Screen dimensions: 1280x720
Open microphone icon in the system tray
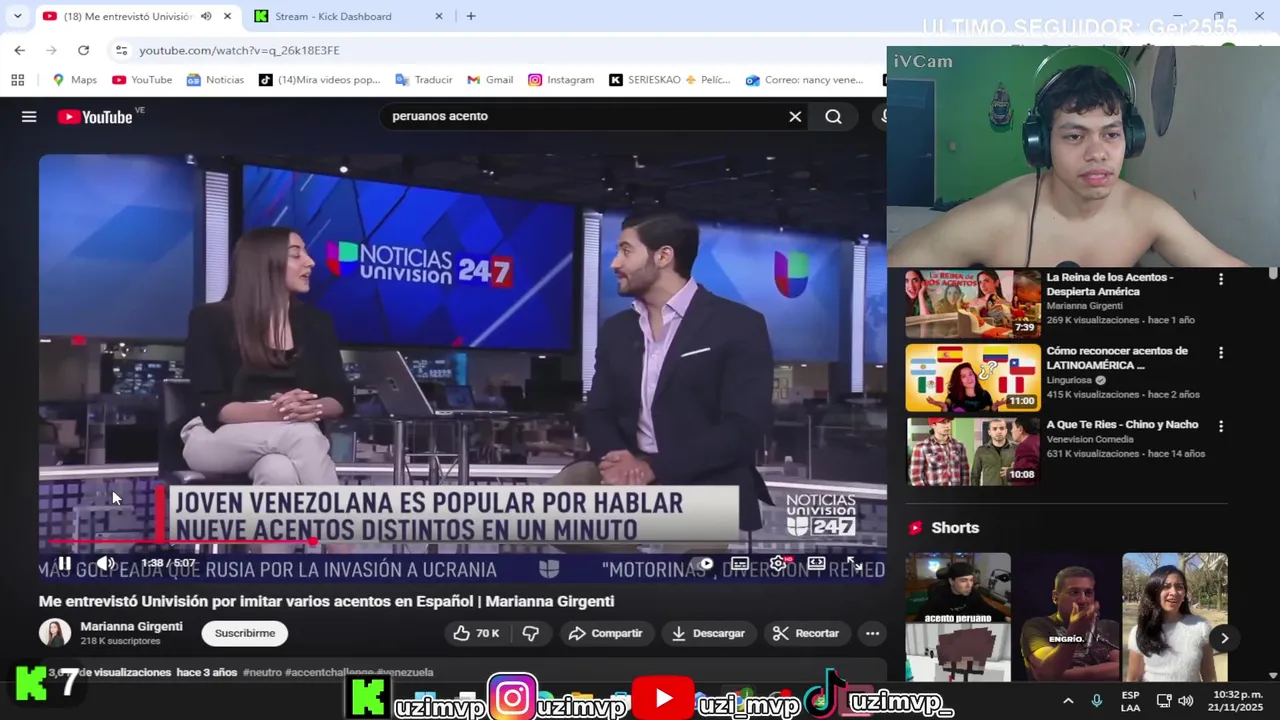click(x=1097, y=701)
